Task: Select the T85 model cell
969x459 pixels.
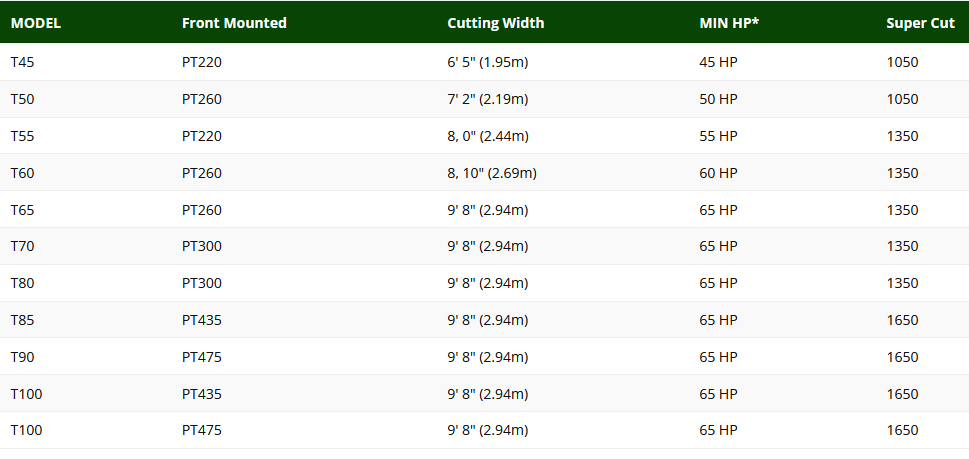Action: tap(23, 320)
